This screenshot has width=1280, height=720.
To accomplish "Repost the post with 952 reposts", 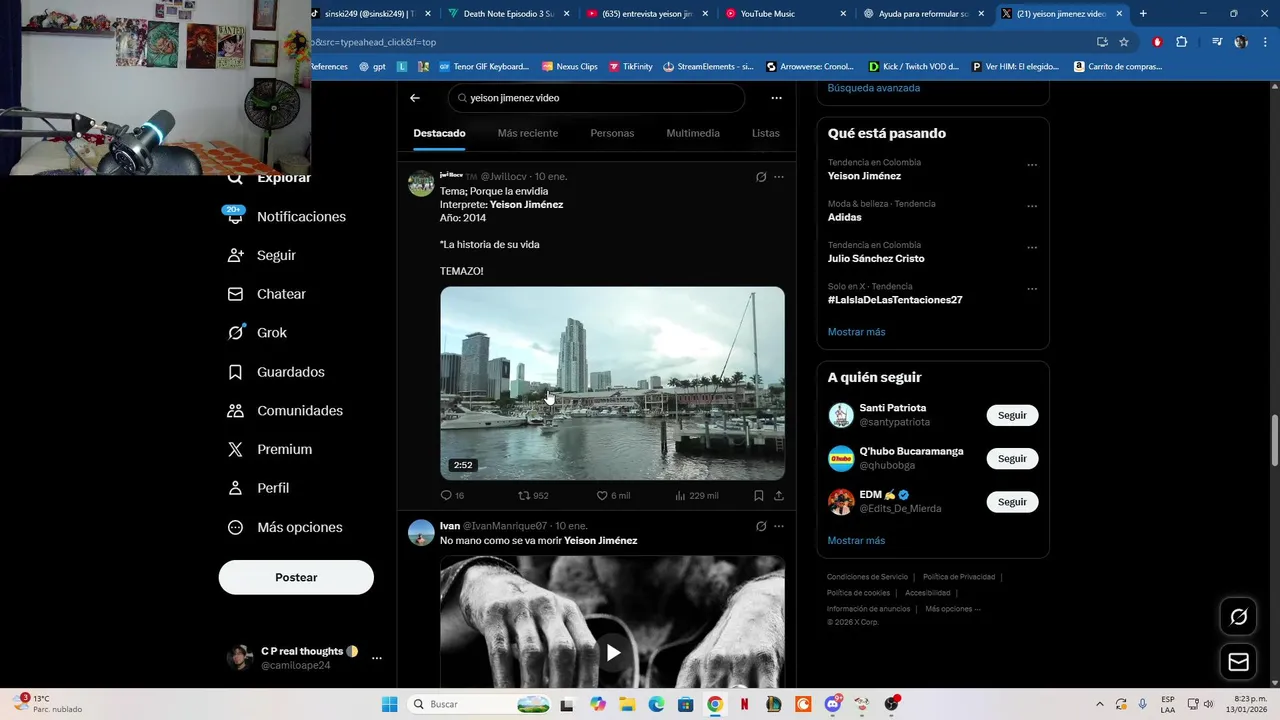I will (533, 495).
